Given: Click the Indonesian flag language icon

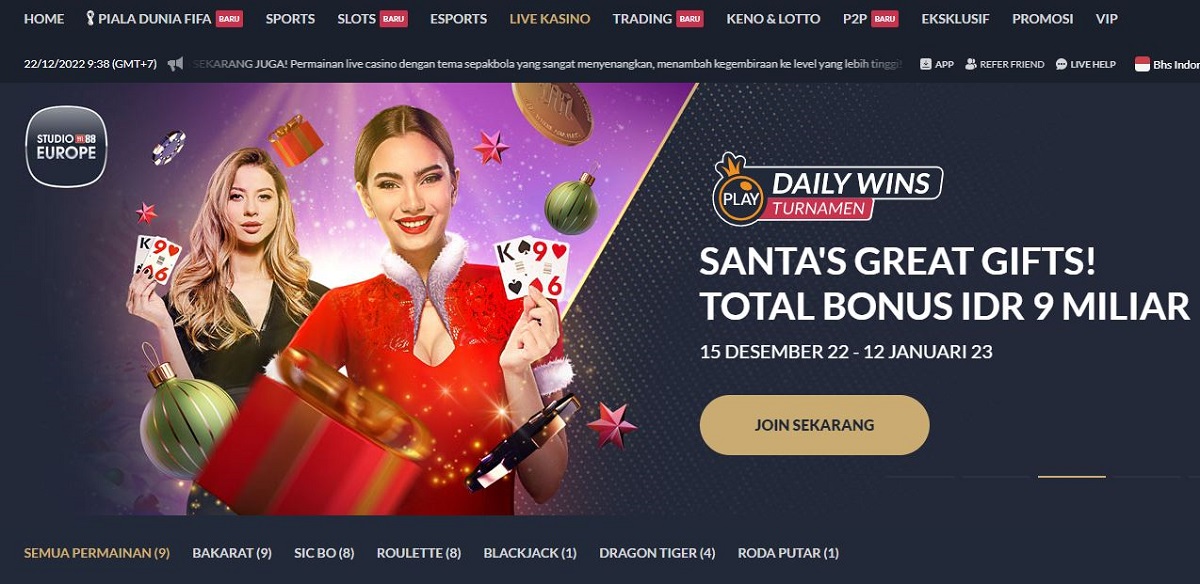Looking at the screenshot, I should (x=1142, y=64).
